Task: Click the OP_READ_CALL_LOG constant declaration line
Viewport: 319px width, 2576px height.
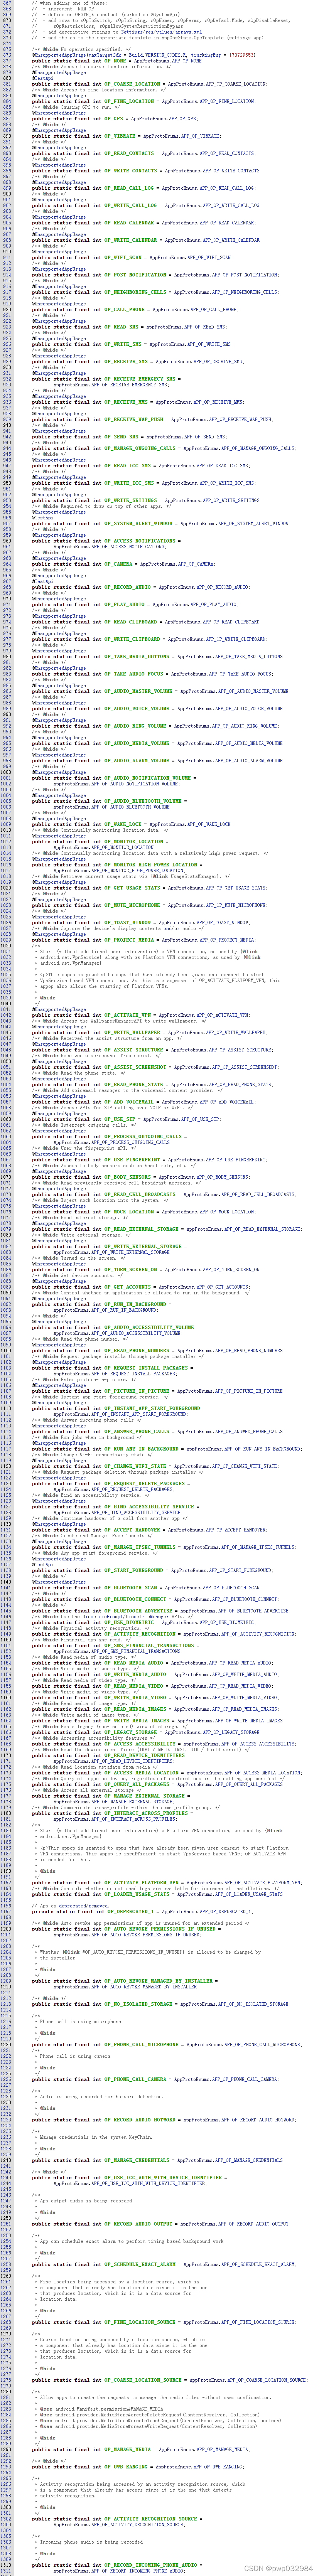Action: pyautogui.click(x=143, y=188)
